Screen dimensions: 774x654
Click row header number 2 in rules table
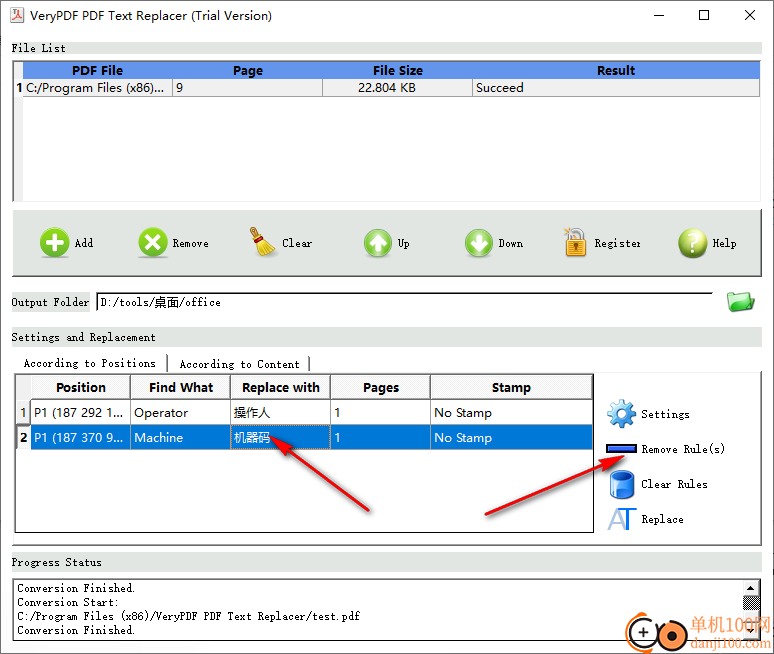[23, 438]
